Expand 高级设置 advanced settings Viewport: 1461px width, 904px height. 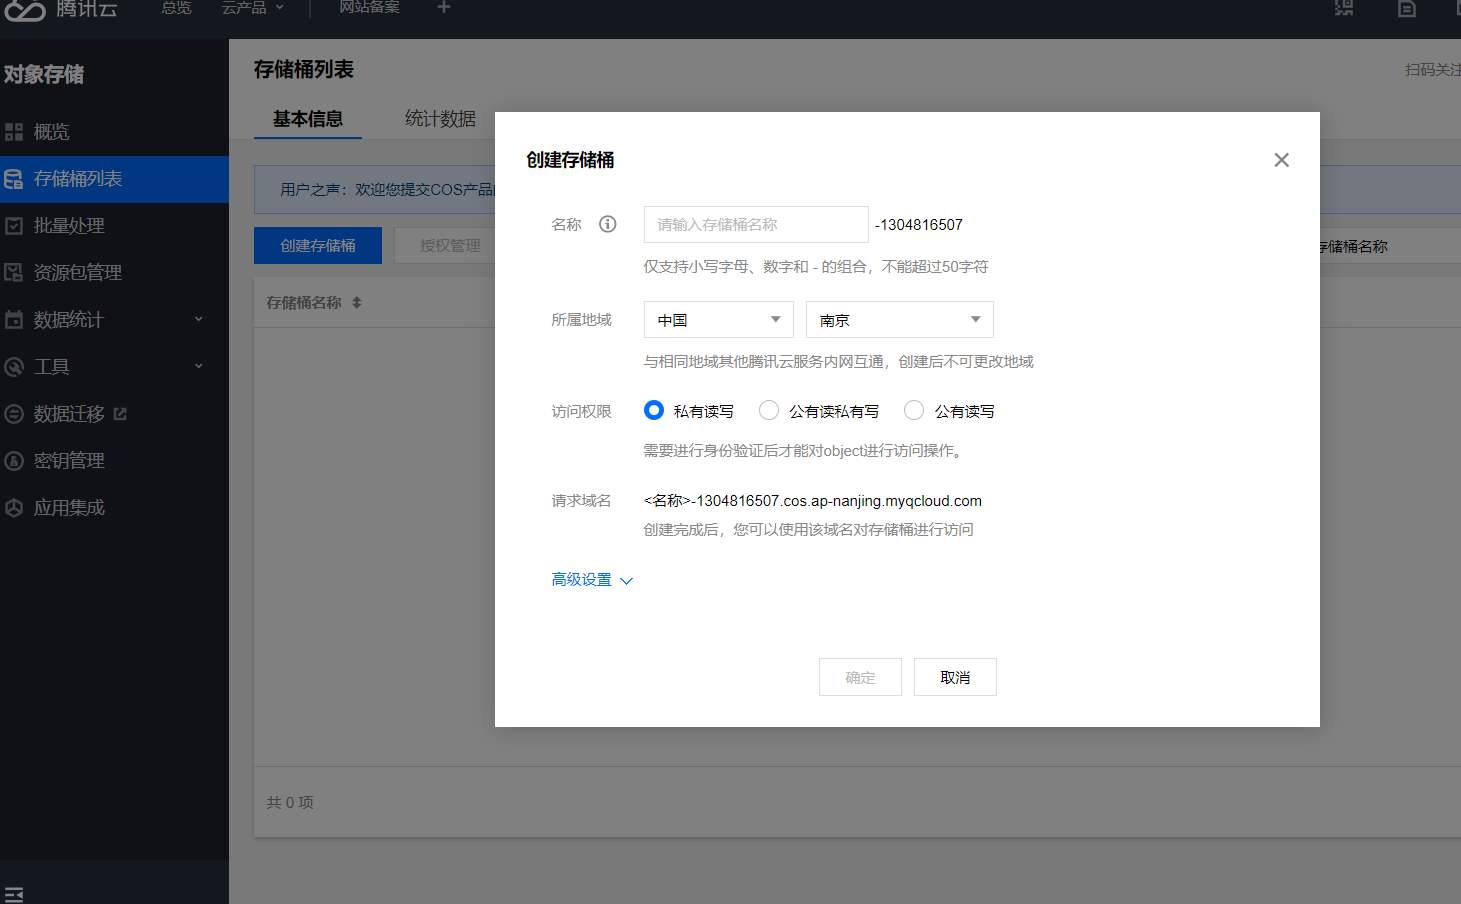click(592, 580)
